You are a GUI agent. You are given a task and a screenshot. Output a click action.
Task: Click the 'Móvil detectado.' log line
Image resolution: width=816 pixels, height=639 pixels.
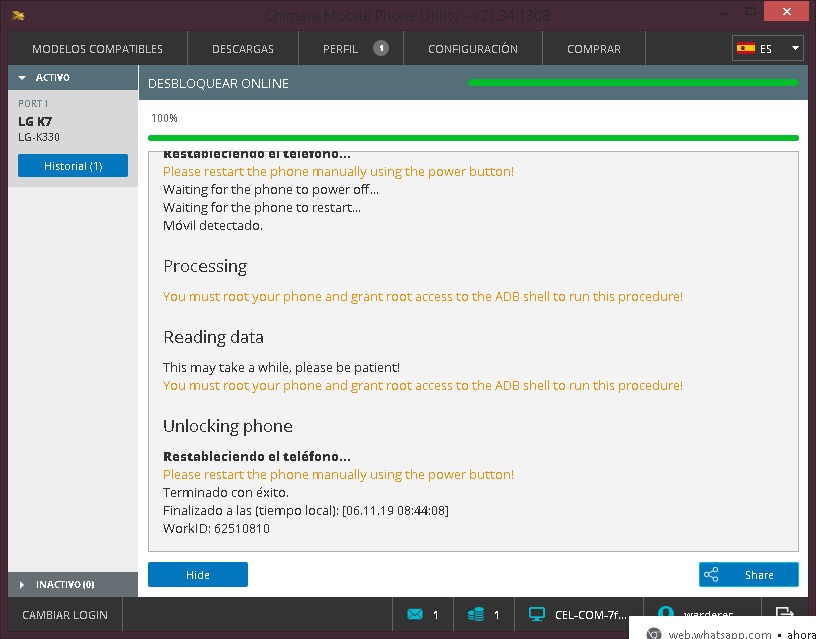[213, 225]
